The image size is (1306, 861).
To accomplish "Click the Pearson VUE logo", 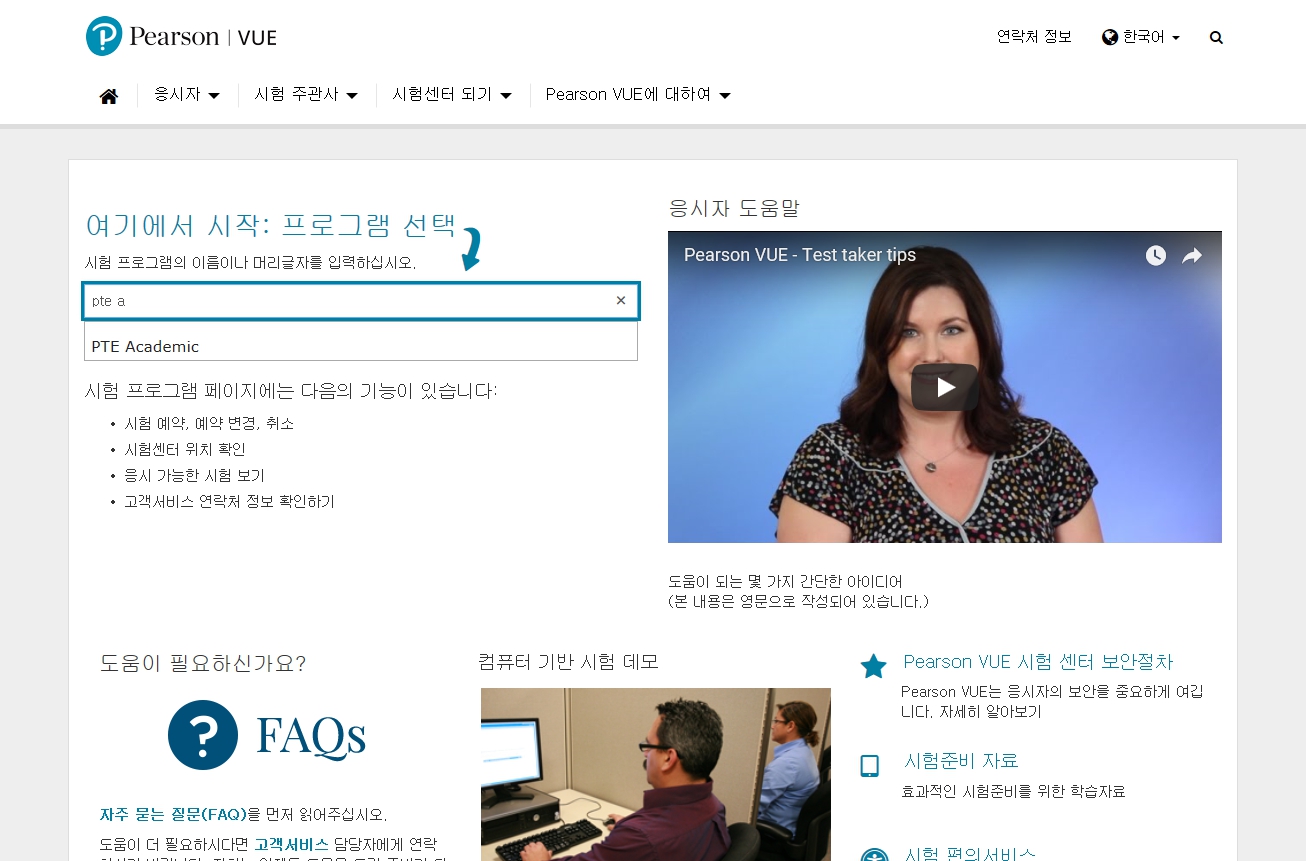I will 181,37.
